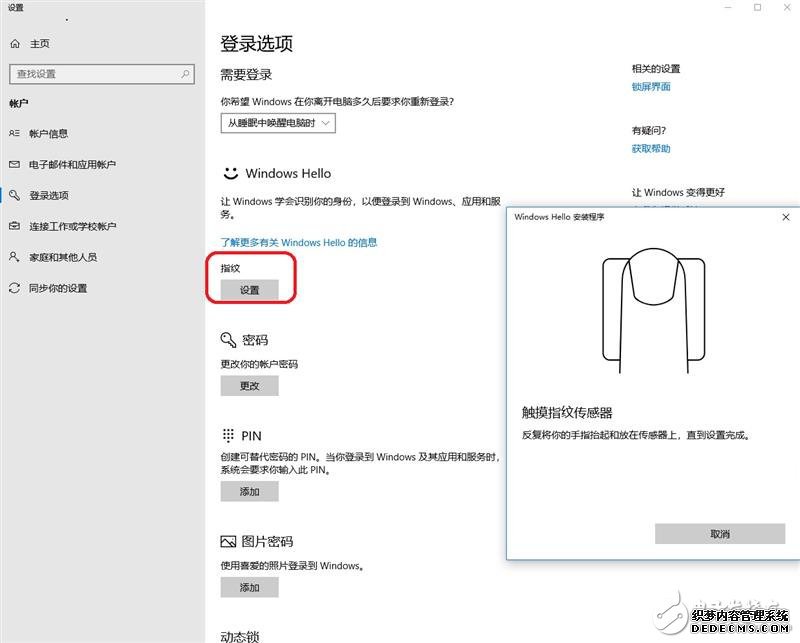Maximize the 设置 window
The width and height of the screenshot is (800, 643).
758,8
